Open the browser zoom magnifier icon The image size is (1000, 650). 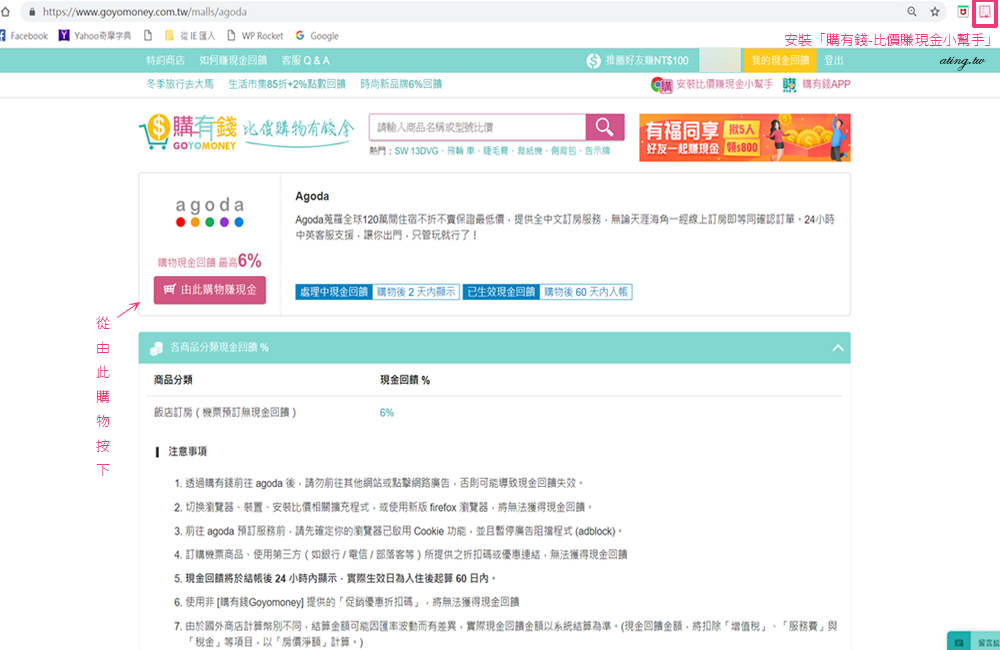click(912, 12)
